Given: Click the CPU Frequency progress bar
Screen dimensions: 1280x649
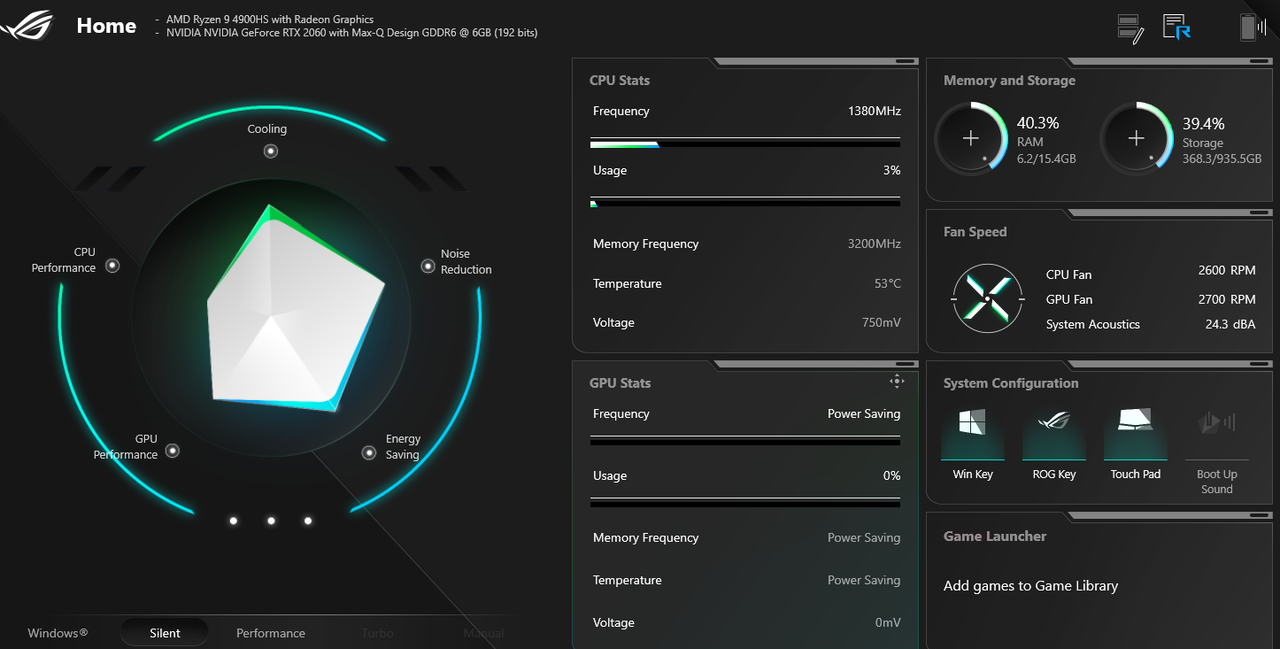Looking at the screenshot, I should click(x=745, y=144).
